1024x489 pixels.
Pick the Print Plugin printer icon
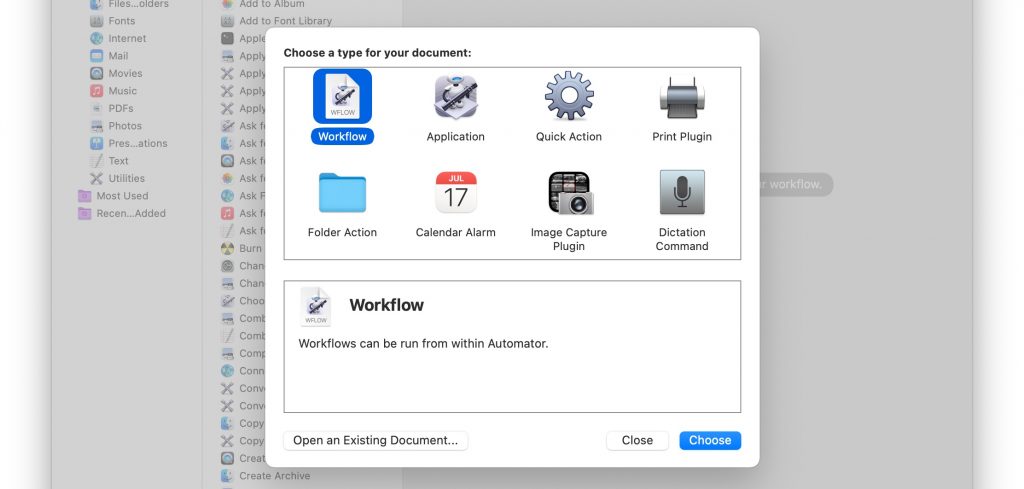(x=682, y=98)
